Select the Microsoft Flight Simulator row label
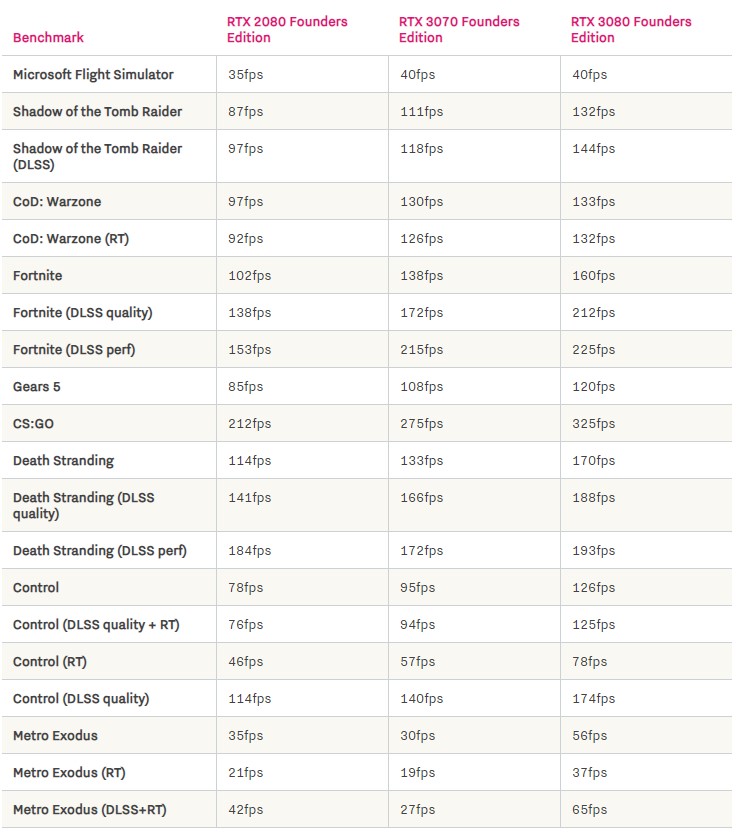 coord(93,74)
